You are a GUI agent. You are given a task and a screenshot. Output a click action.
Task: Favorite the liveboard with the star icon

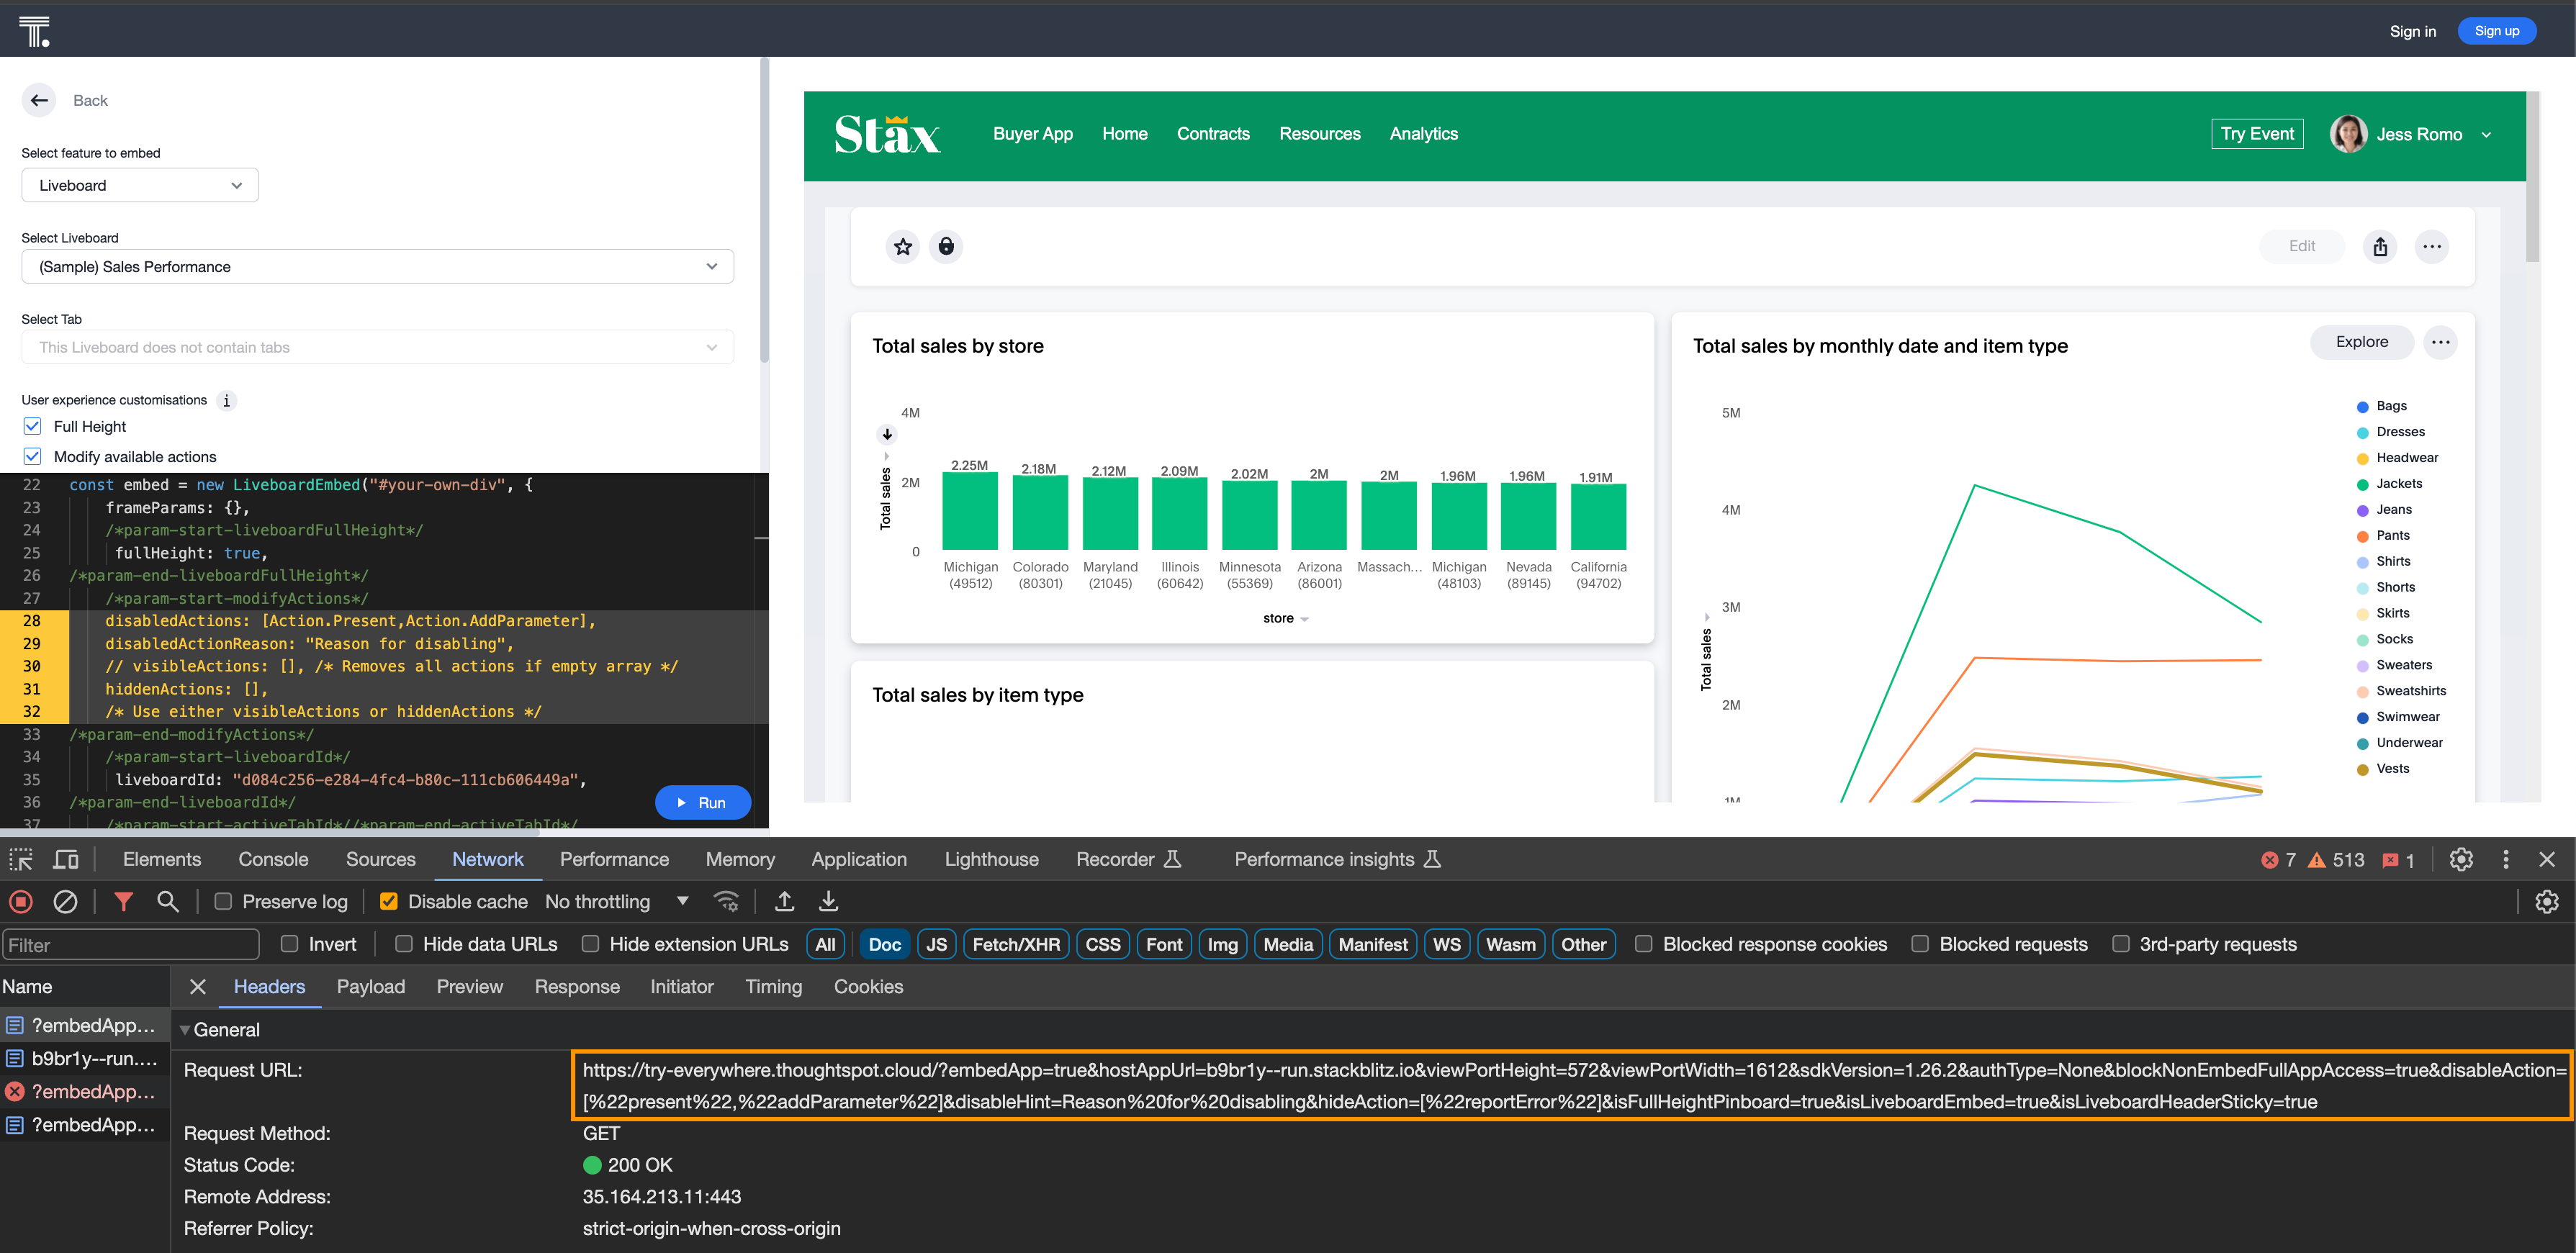coord(903,246)
